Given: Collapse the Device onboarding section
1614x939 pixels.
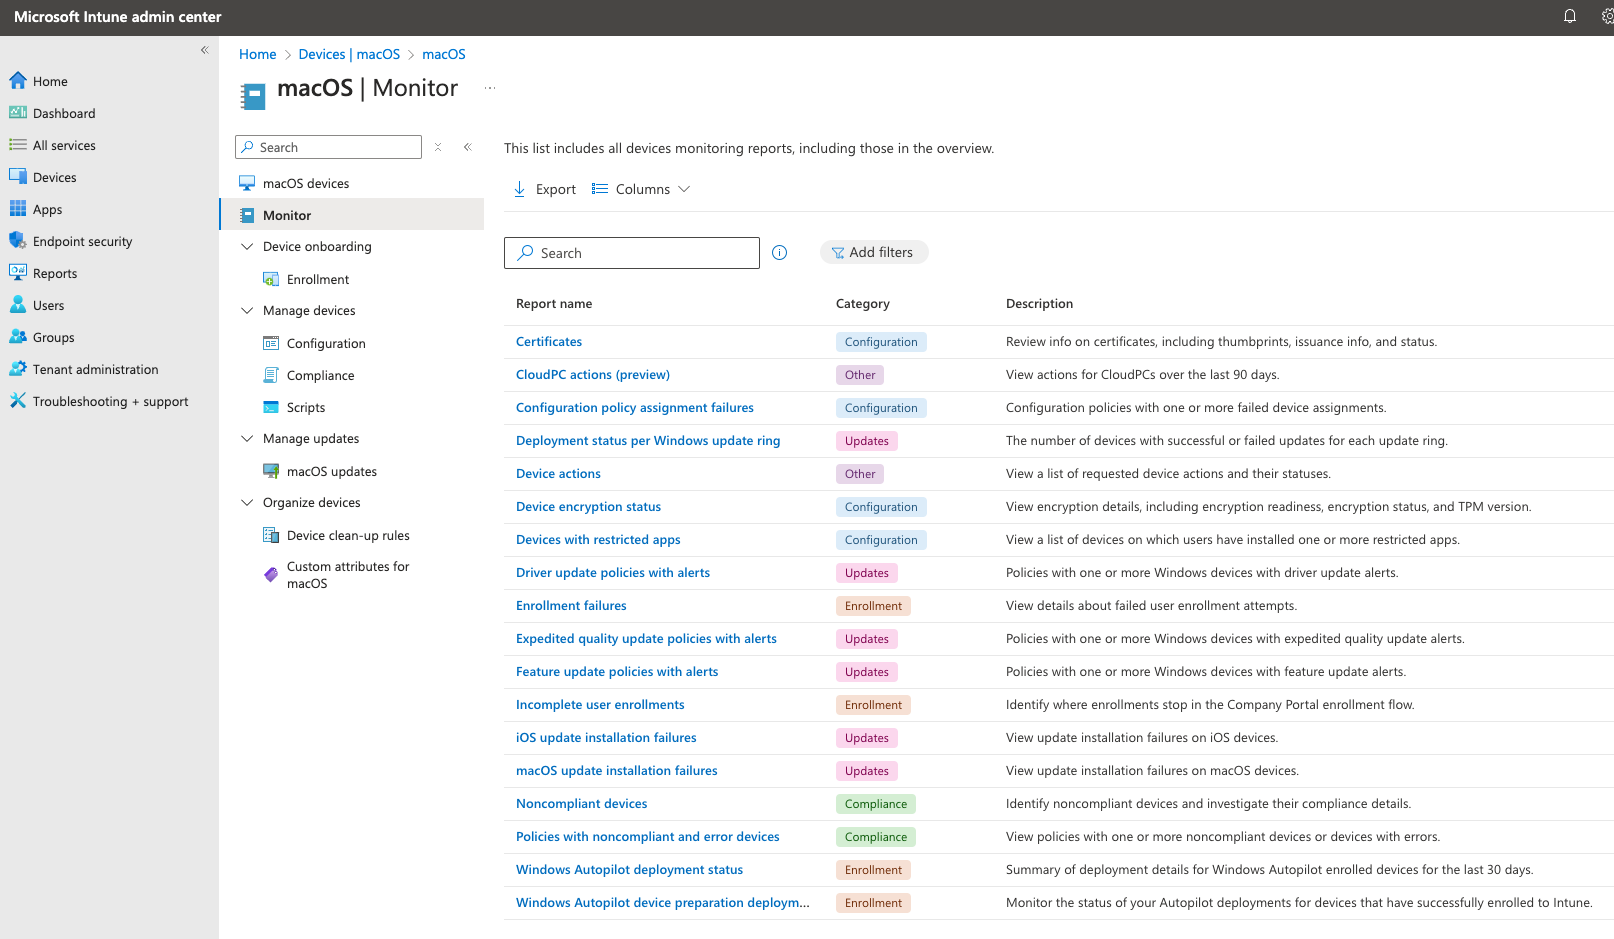Looking at the screenshot, I should [247, 247].
